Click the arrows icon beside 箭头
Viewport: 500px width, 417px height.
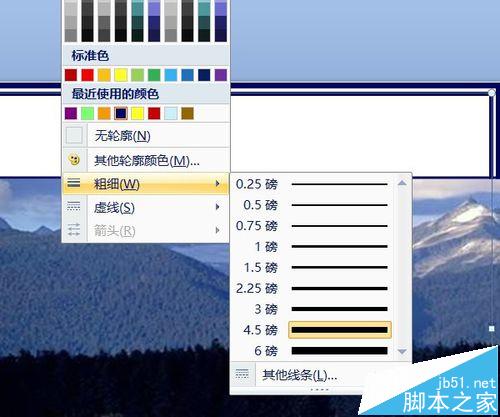point(74,230)
